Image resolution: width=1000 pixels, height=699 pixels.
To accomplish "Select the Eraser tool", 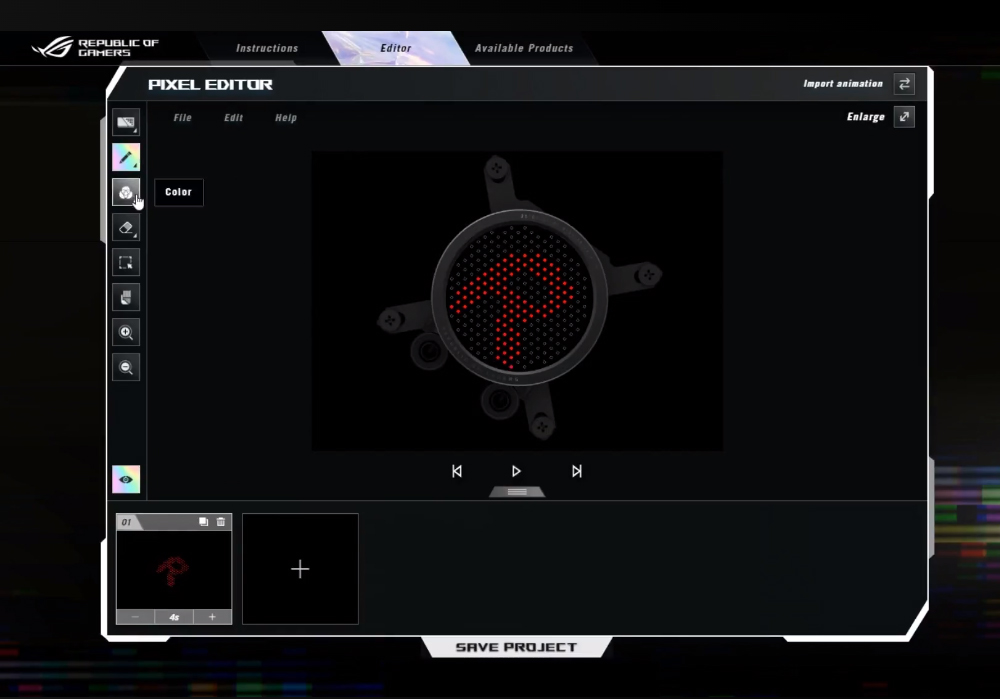I will [x=126, y=227].
